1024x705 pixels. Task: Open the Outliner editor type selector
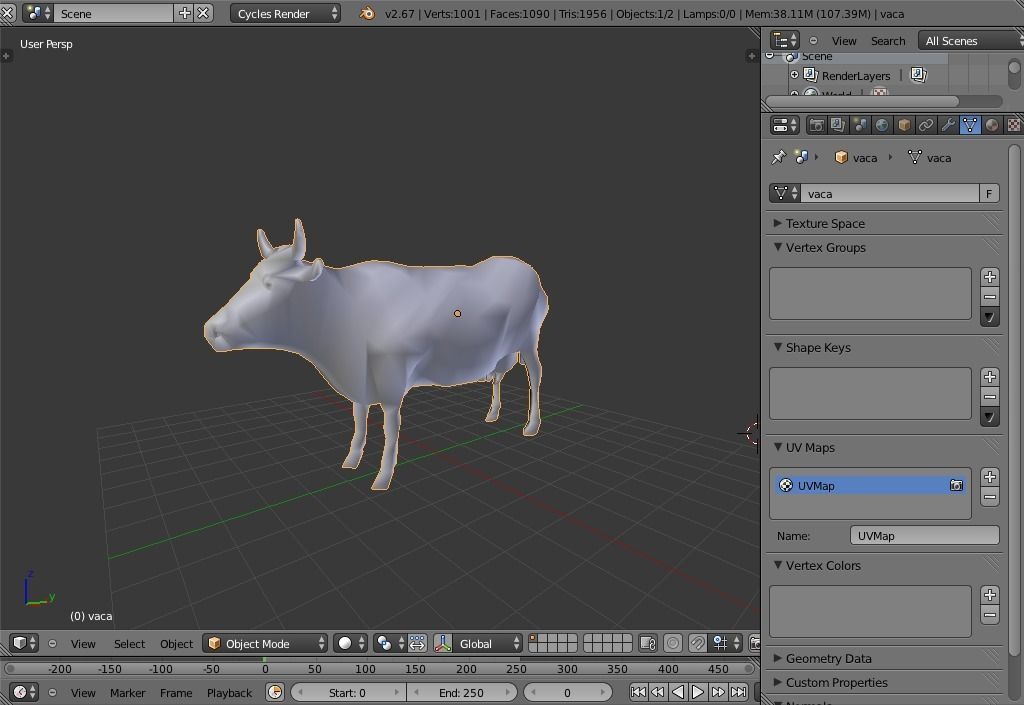tap(784, 40)
